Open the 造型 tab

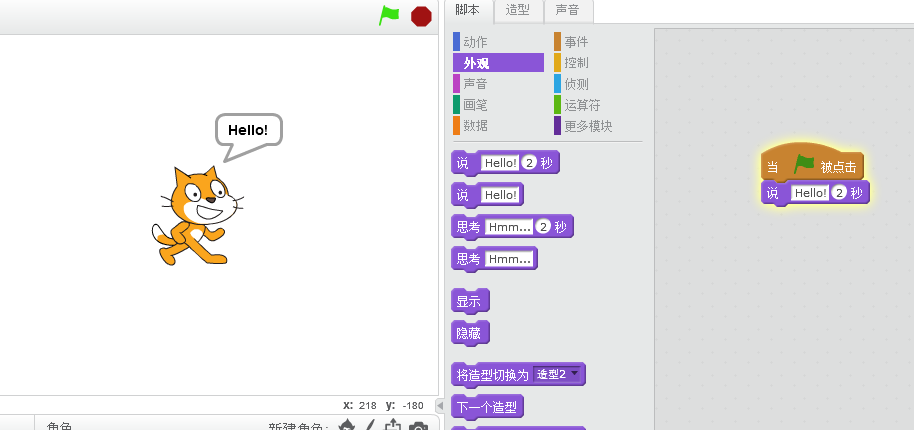(x=518, y=10)
